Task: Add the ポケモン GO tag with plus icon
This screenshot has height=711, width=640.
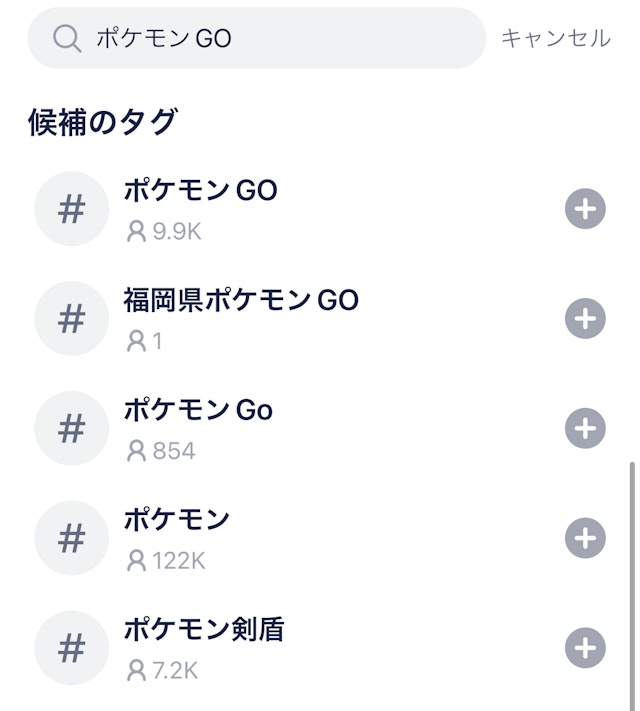Action: point(585,210)
